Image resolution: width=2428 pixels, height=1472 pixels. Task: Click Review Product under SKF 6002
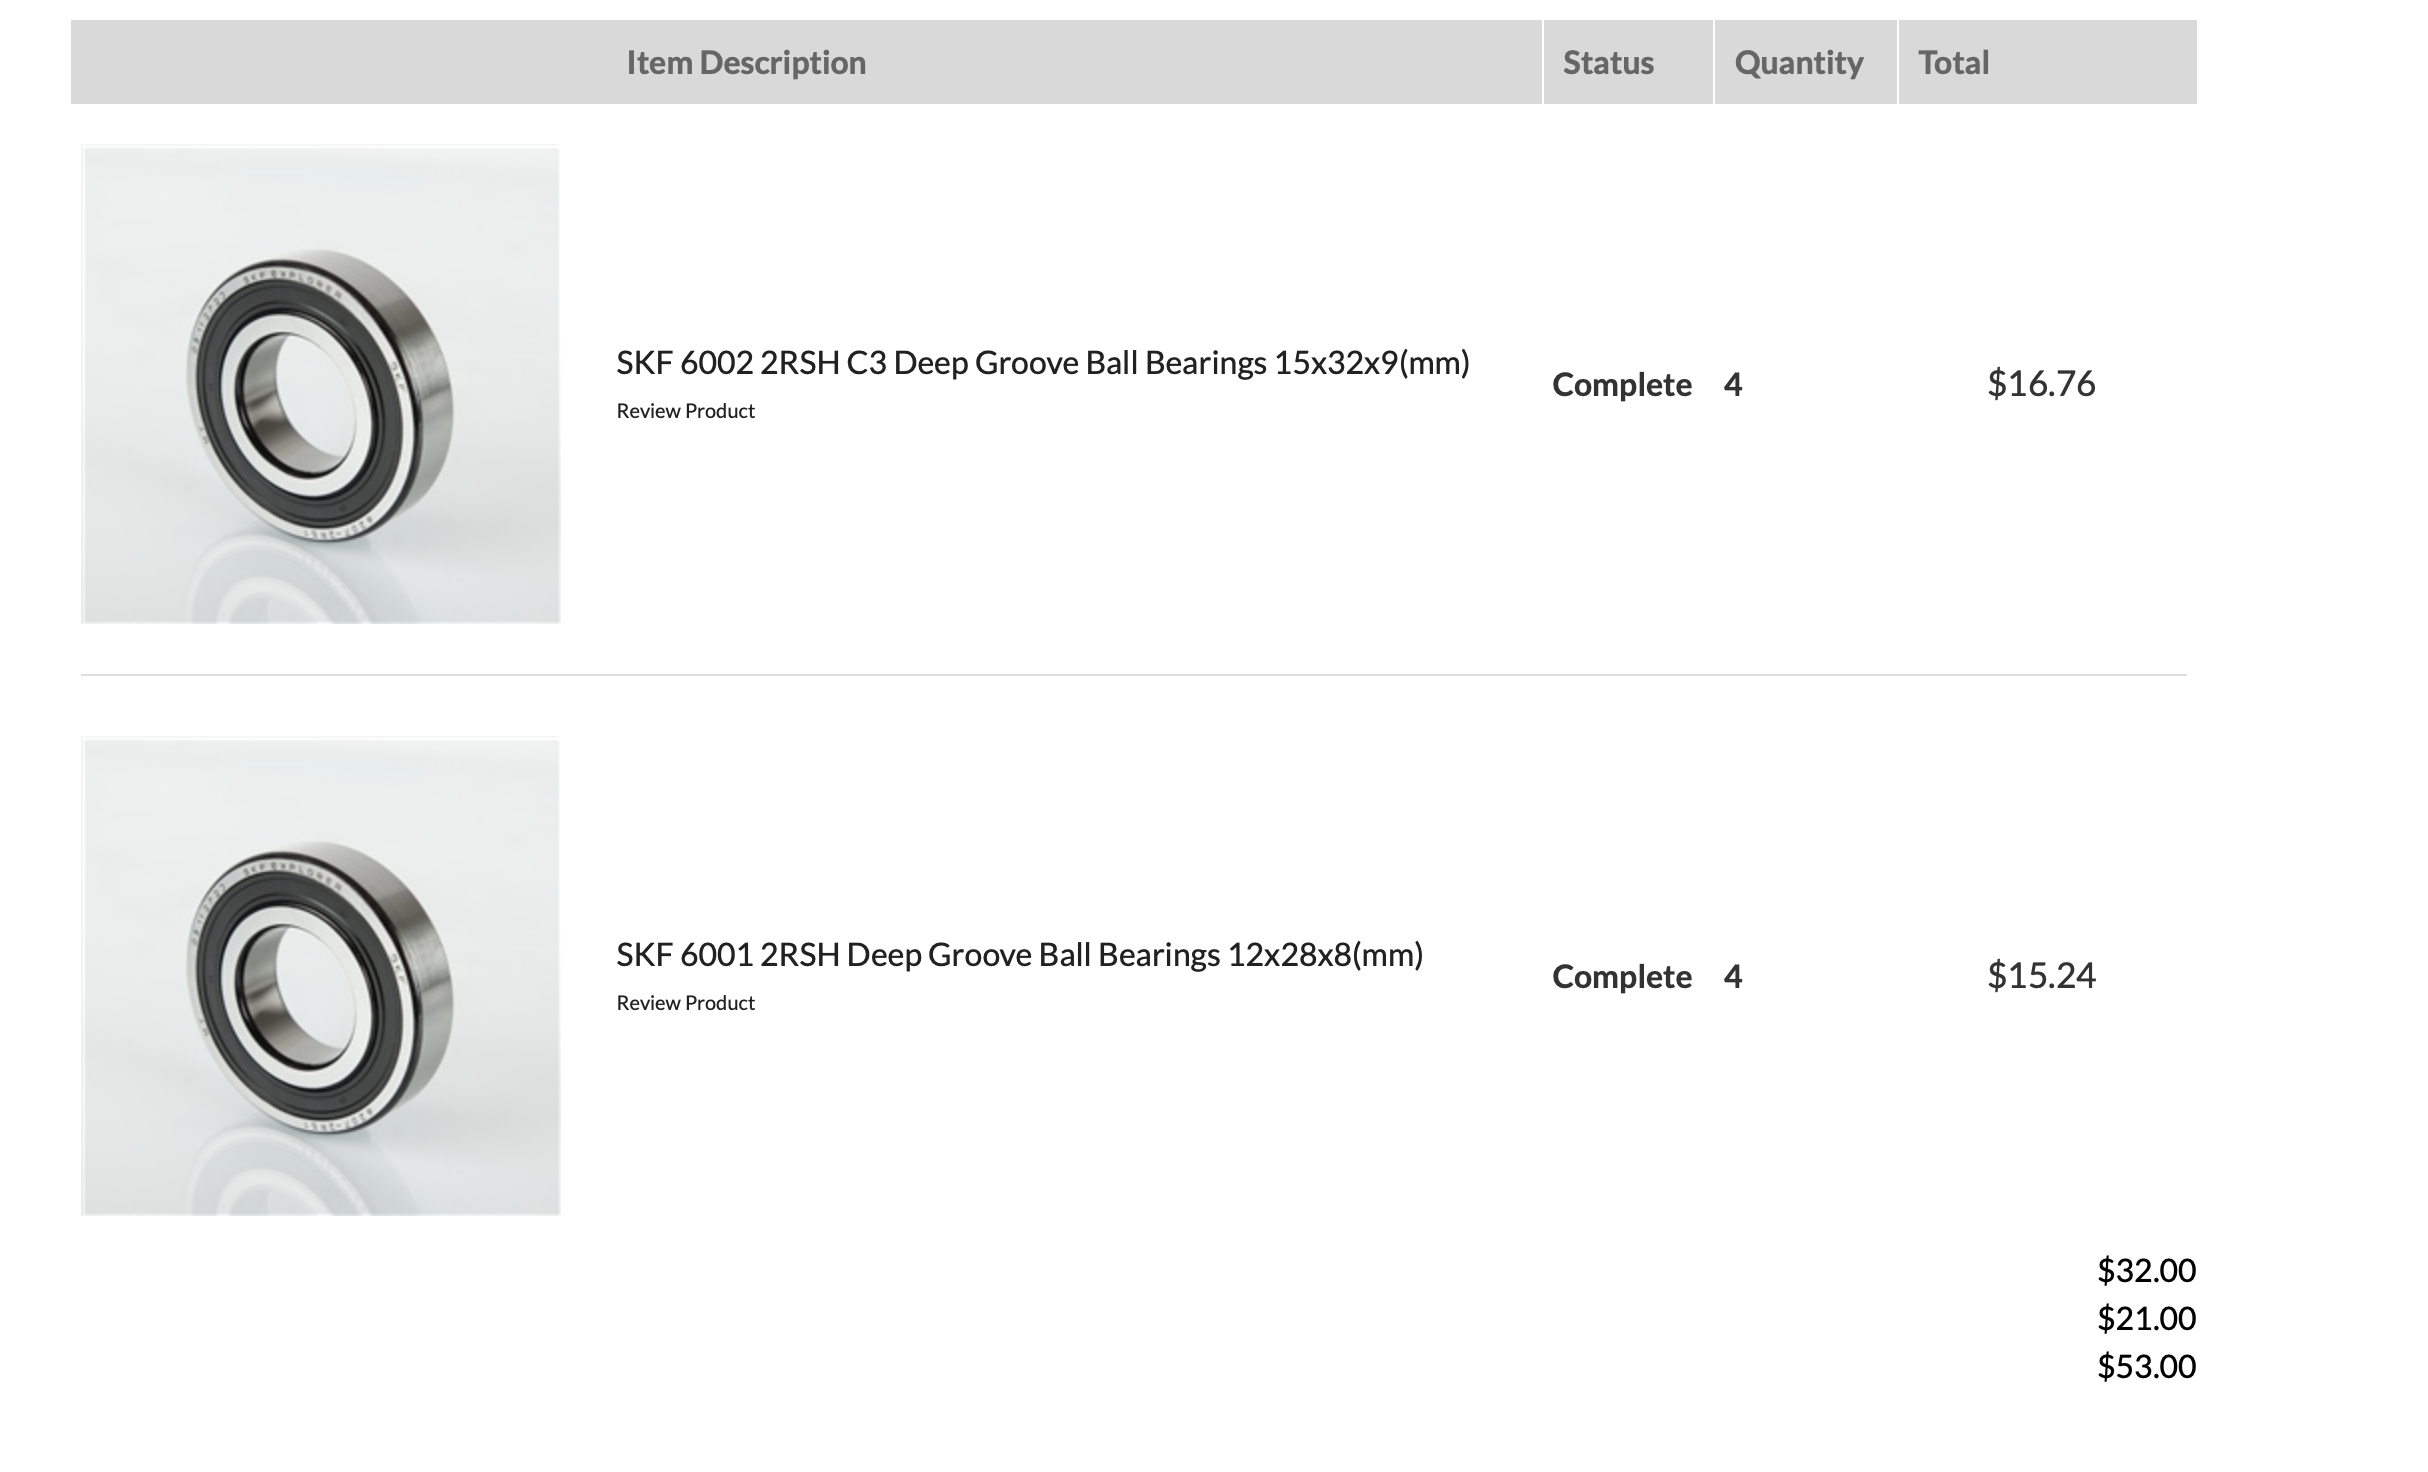pos(685,411)
